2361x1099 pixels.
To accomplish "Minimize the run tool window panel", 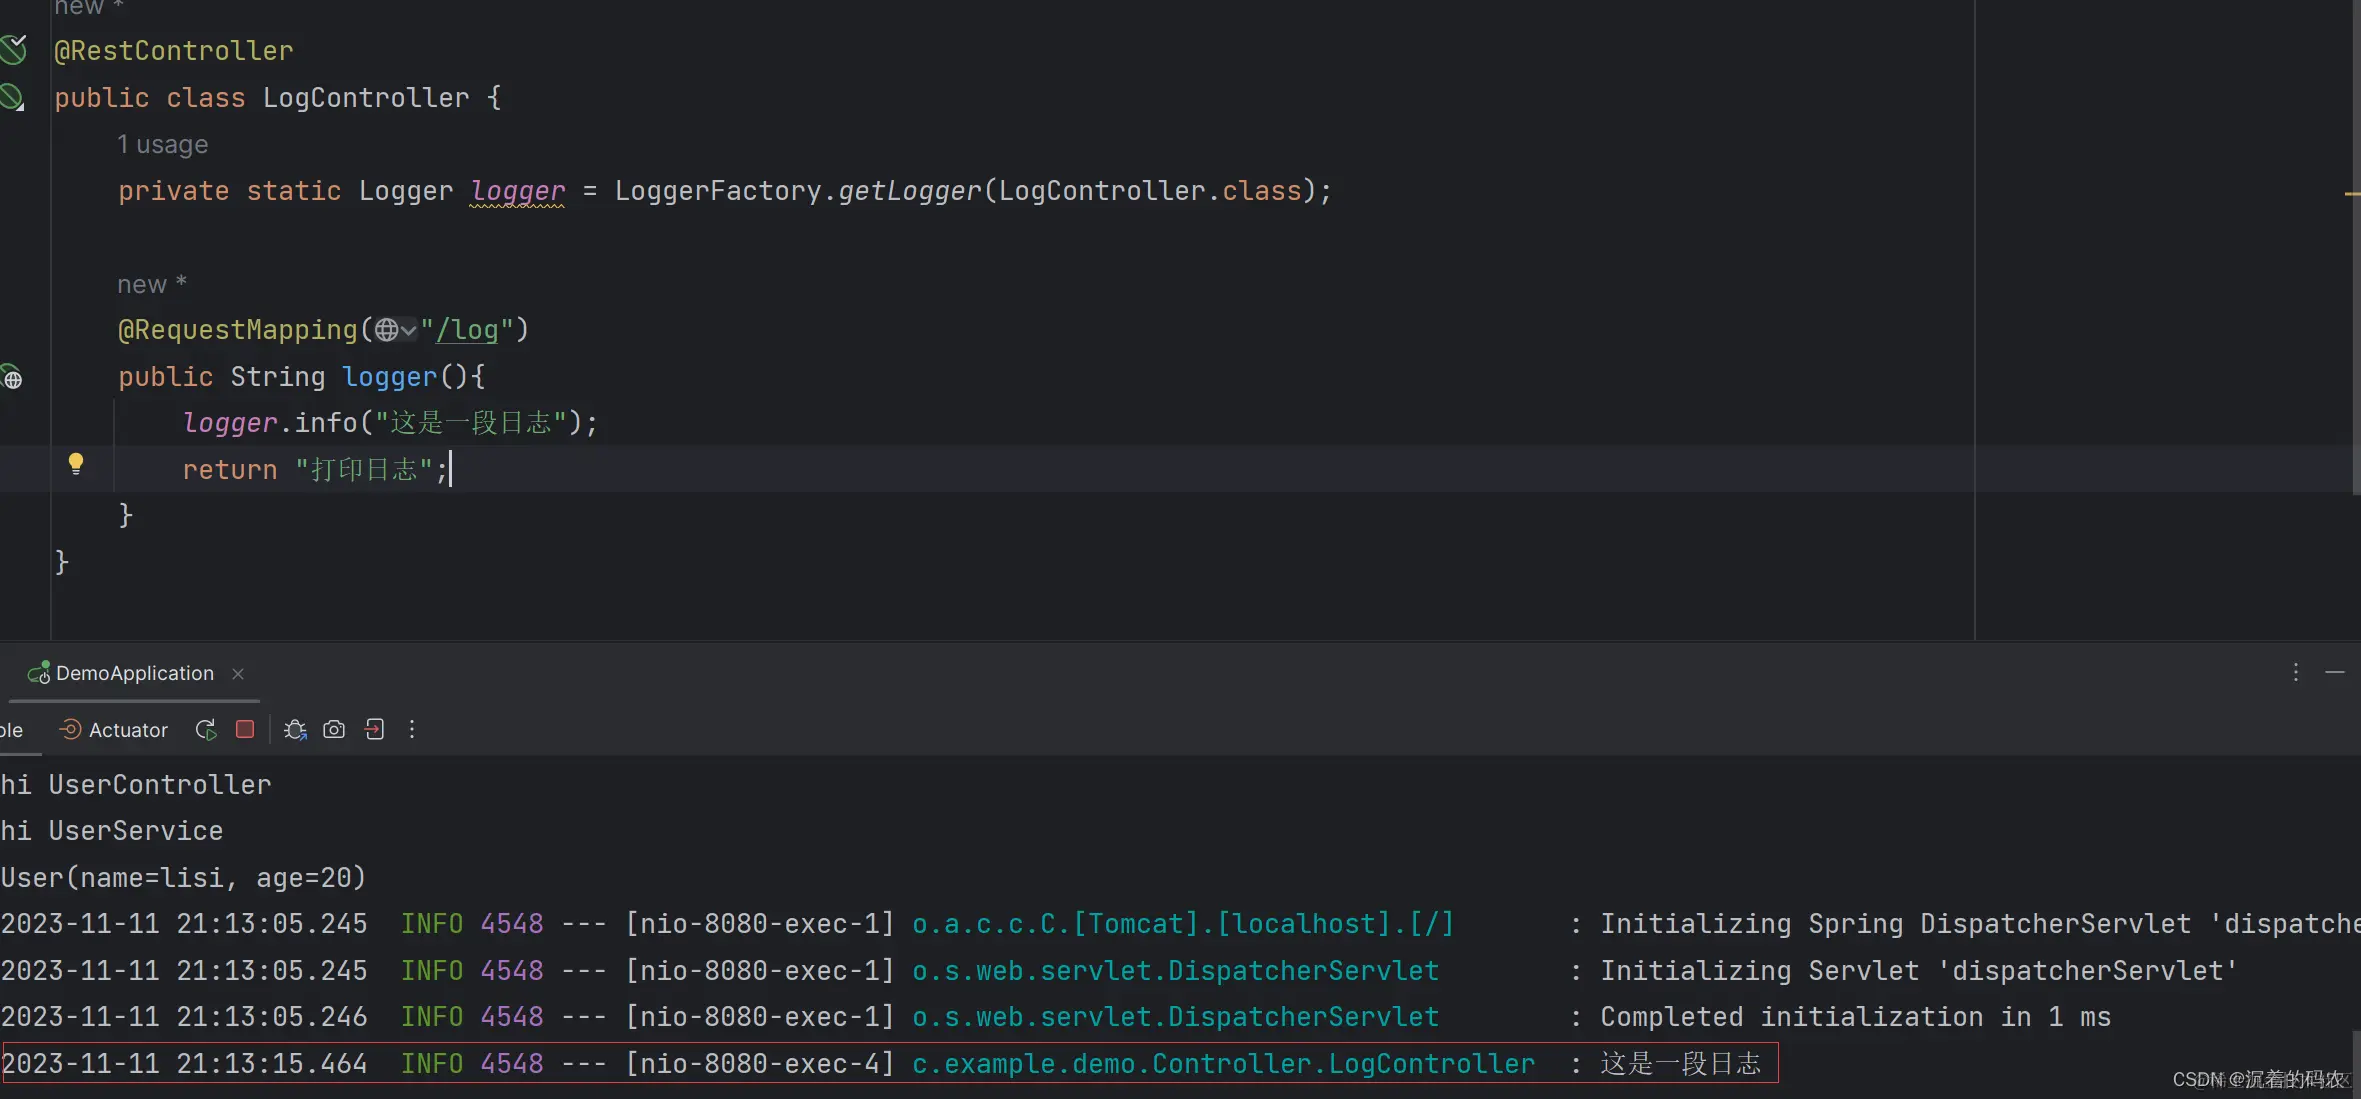I will [x=2335, y=672].
